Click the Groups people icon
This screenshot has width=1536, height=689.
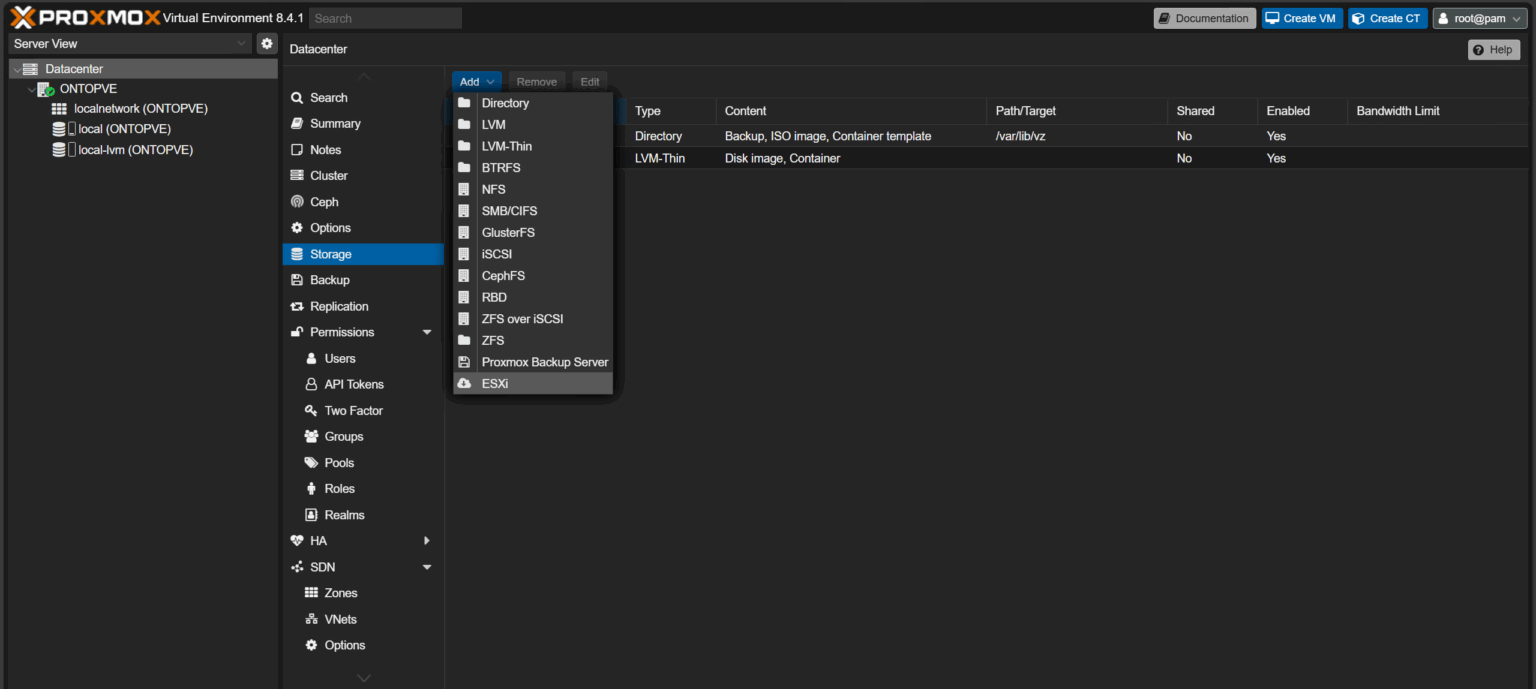311,437
